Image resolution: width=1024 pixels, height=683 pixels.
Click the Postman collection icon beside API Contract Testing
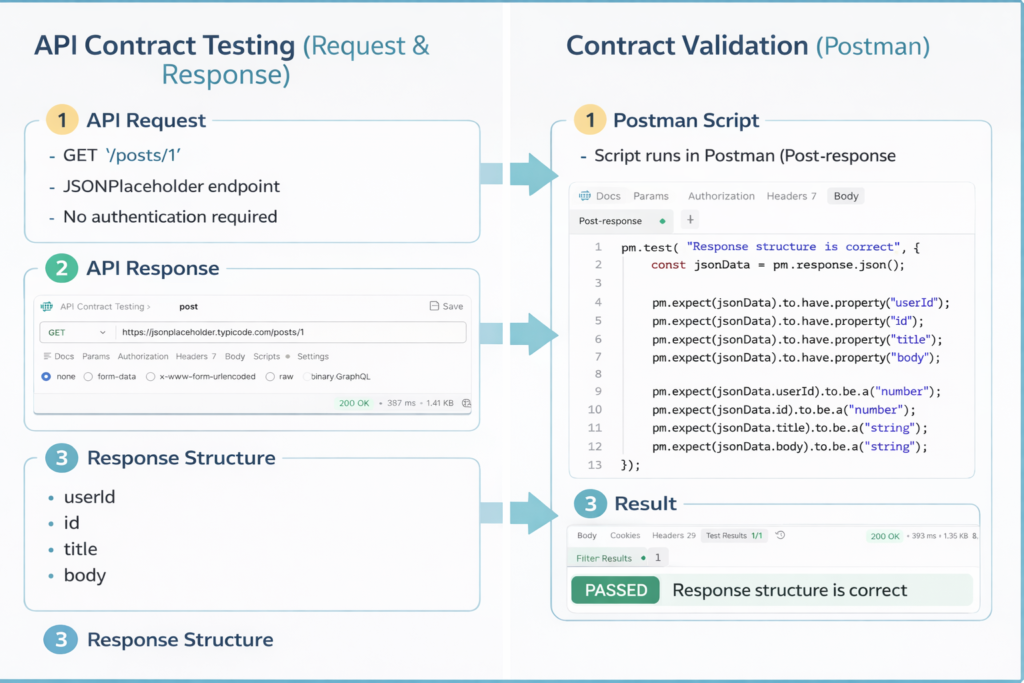[45, 306]
